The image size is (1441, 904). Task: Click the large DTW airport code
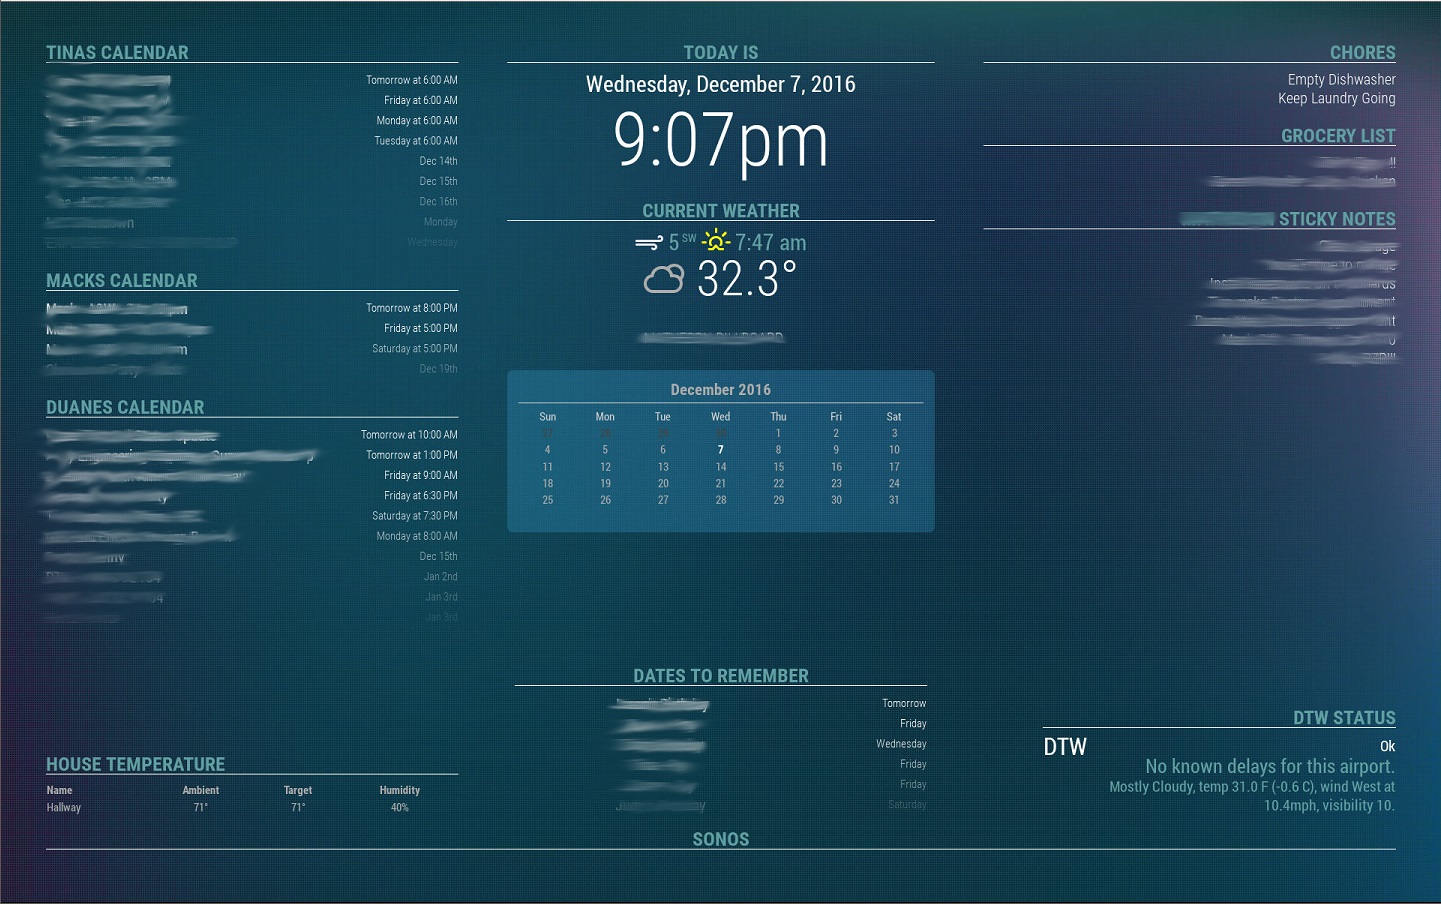(x=1065, y=747)
